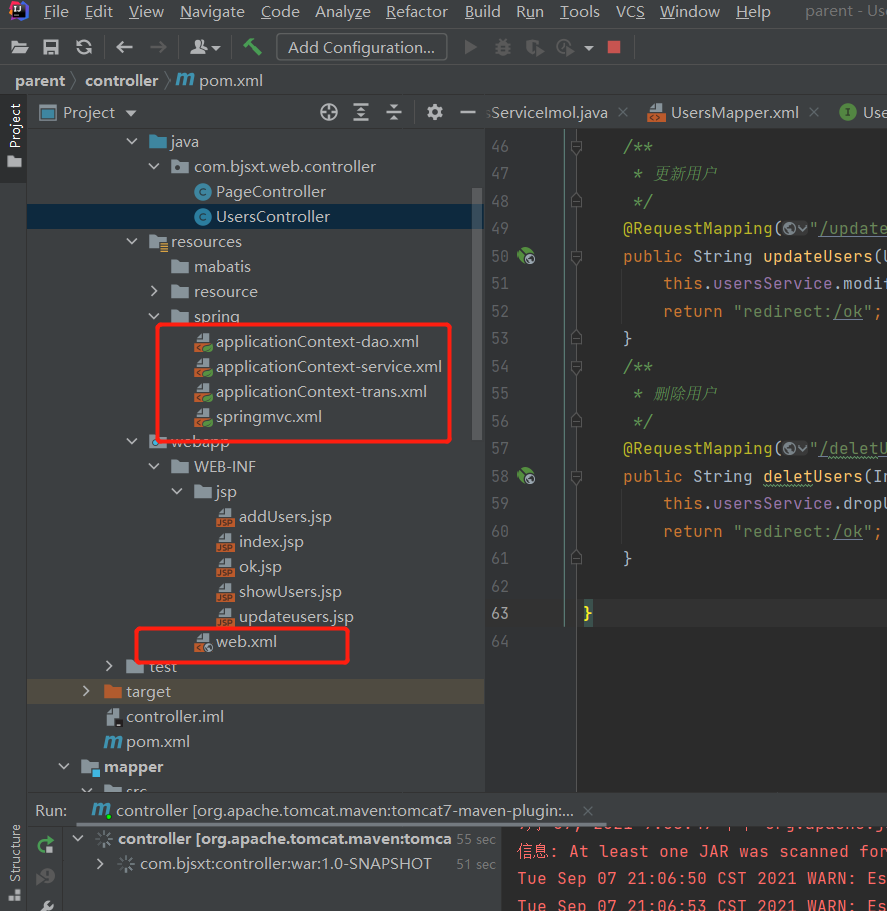887x911 pixels.
Task: Expand com.bjsxt:controller:war run node
Action: coord(100,864)
